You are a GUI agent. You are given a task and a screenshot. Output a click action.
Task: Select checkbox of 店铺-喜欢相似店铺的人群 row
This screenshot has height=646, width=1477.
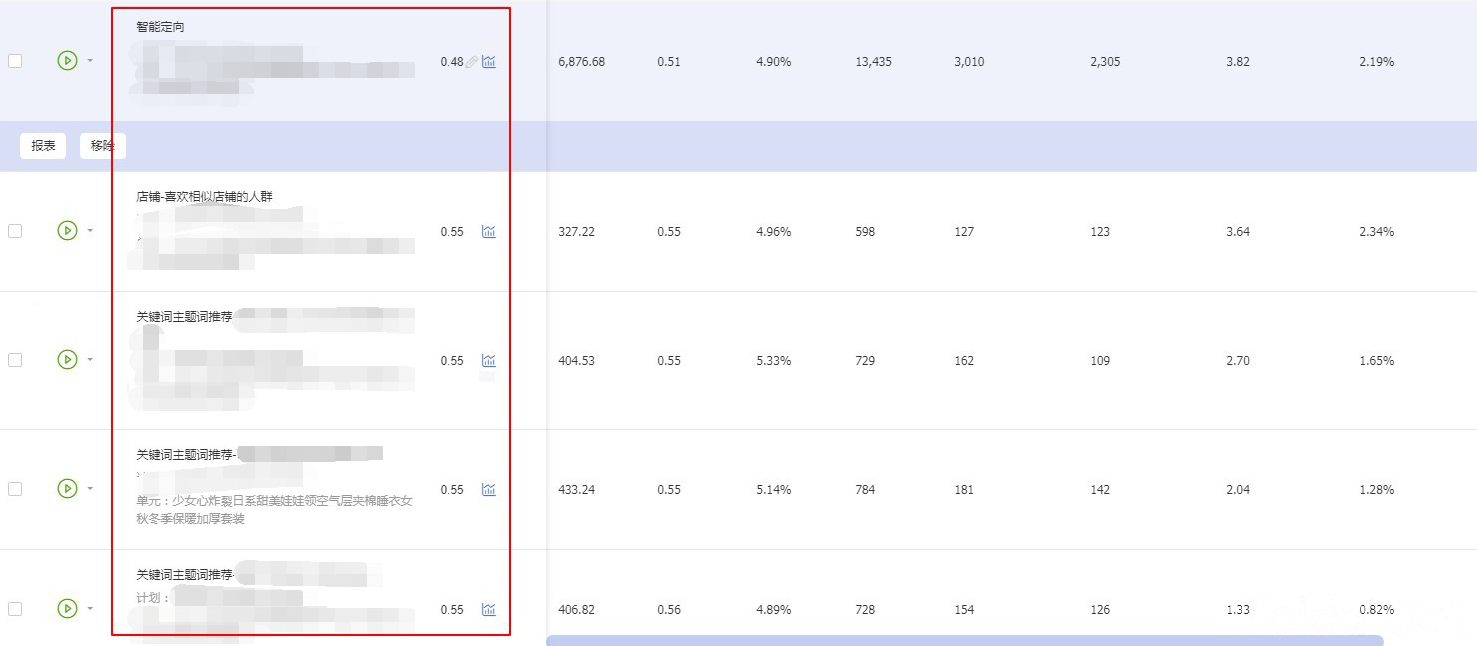(15, 231)
